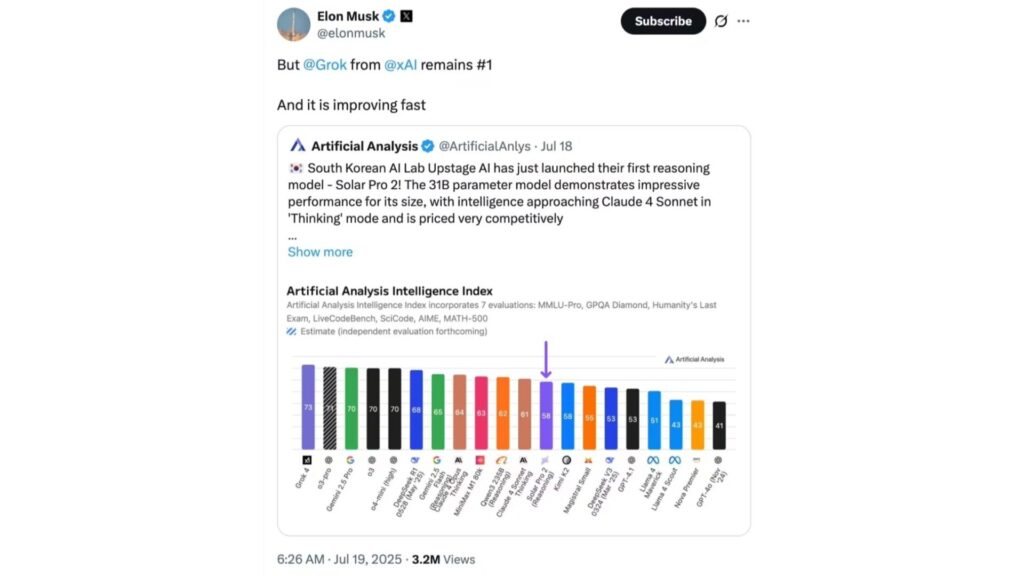Open the Grok icon next to Subscribe

point(721,21)
